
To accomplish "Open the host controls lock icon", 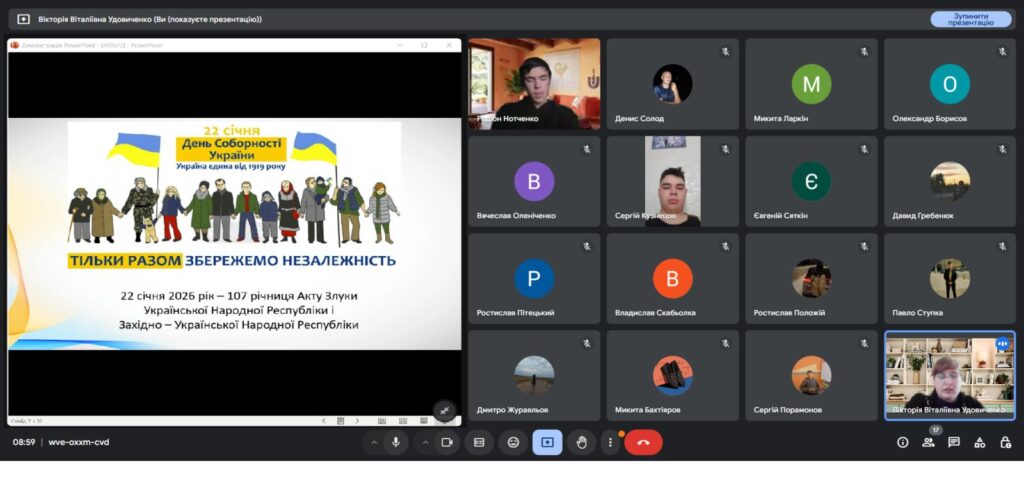I will point(1003,442).
